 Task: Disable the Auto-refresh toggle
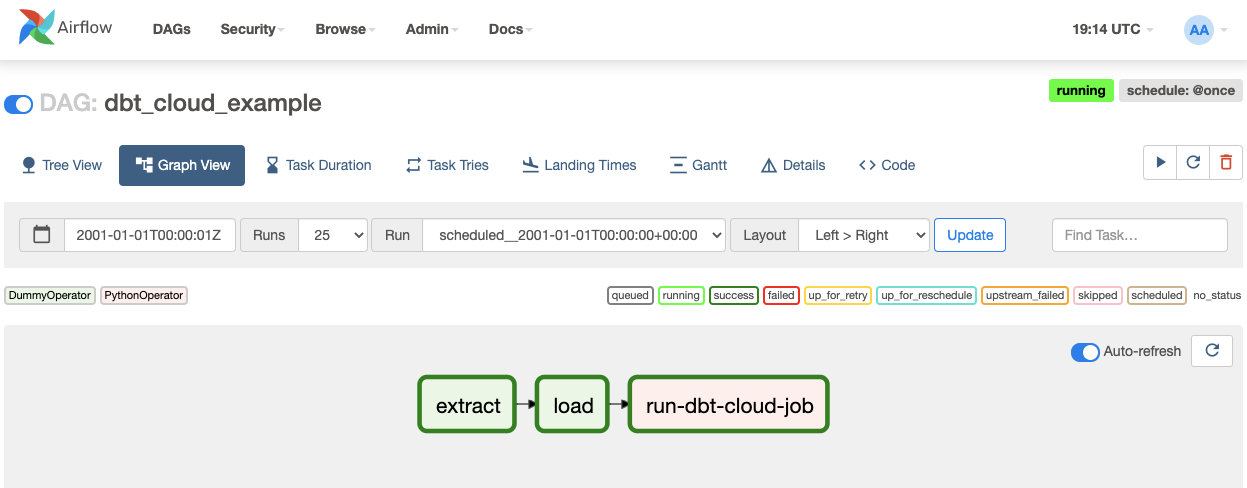[1085, 352]
